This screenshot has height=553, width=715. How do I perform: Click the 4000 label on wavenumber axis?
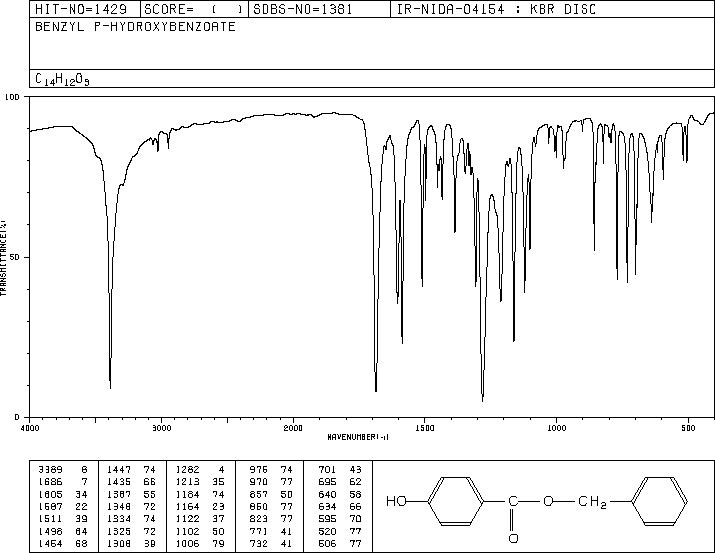click(30, 428)
